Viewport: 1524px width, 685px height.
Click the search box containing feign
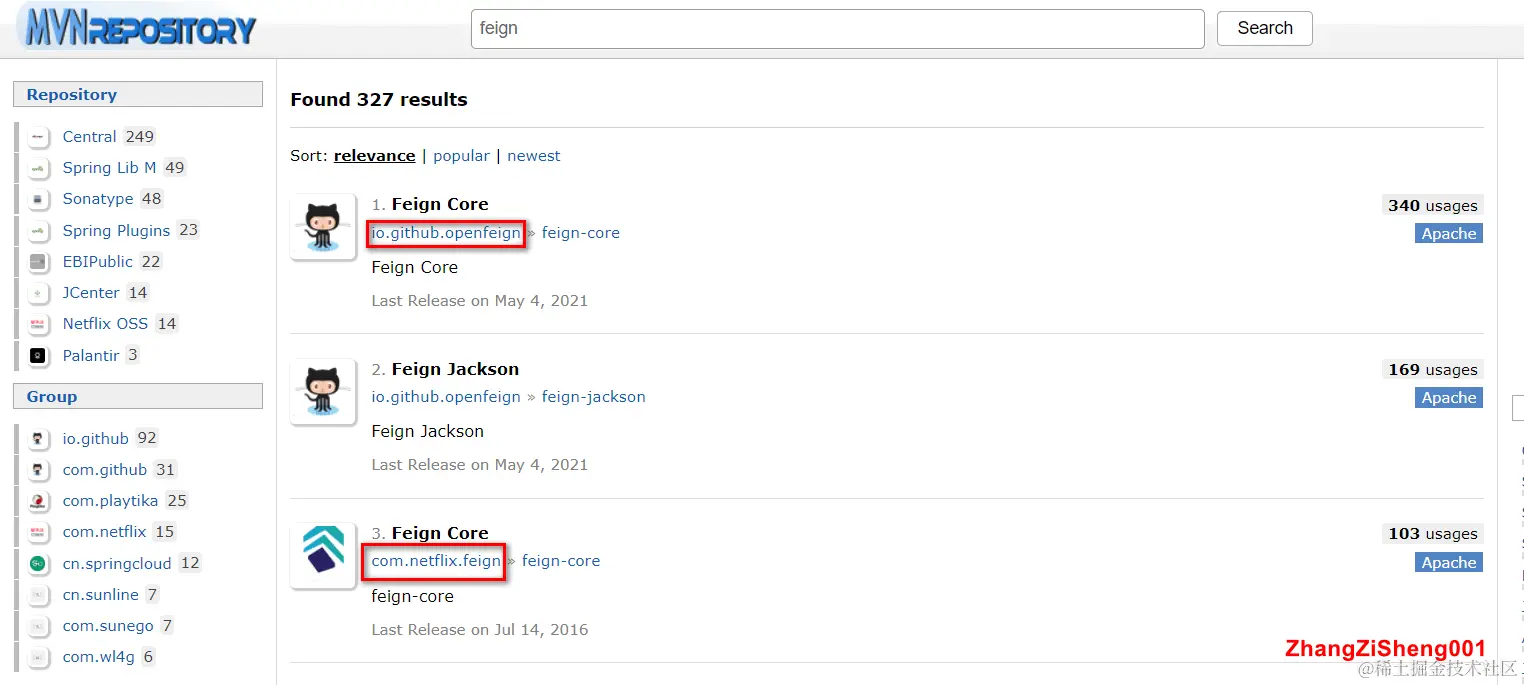tap(837, 29)
